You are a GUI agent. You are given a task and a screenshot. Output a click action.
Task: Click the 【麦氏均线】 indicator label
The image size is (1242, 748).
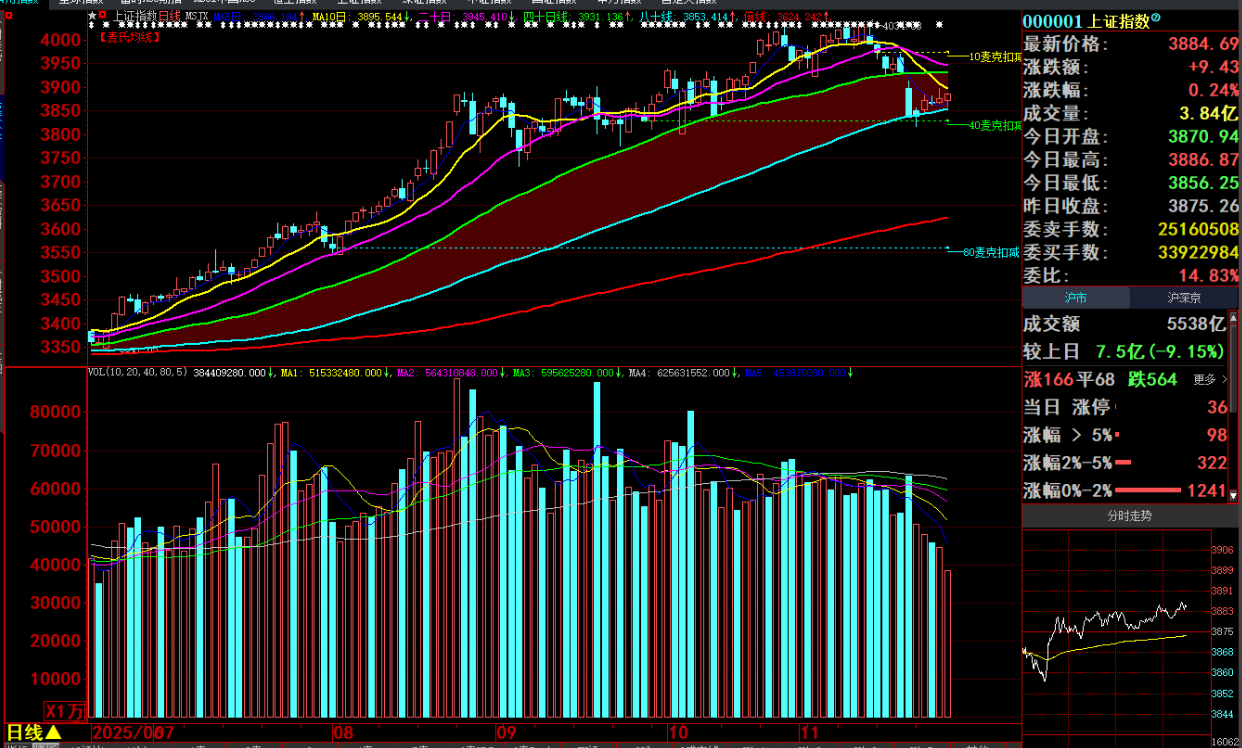click(130, 36)
